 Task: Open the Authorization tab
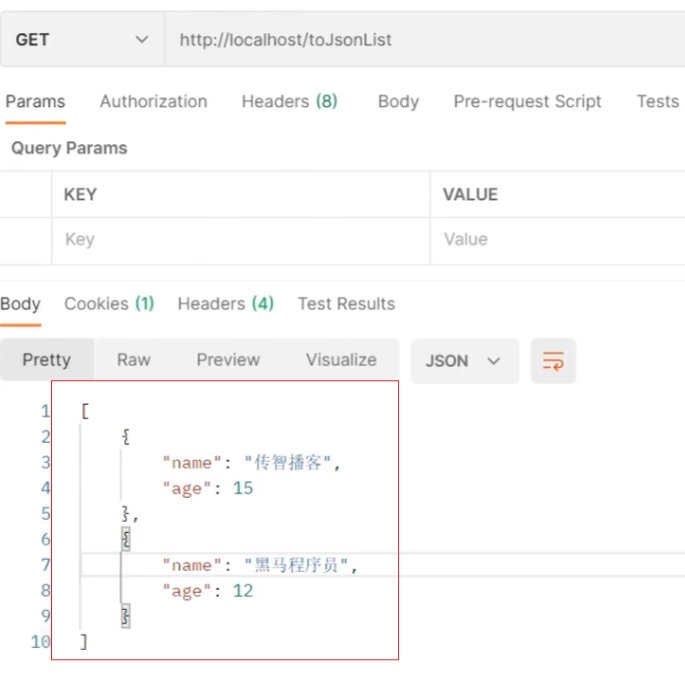tap(153, 101)
